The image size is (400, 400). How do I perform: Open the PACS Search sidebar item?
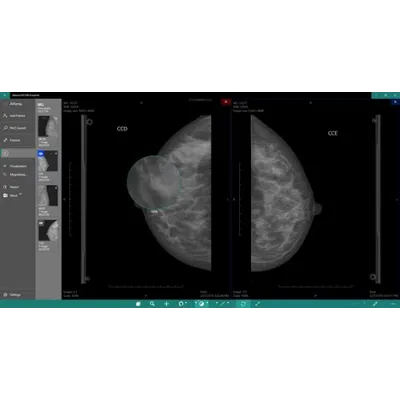(x=17, y=128)
